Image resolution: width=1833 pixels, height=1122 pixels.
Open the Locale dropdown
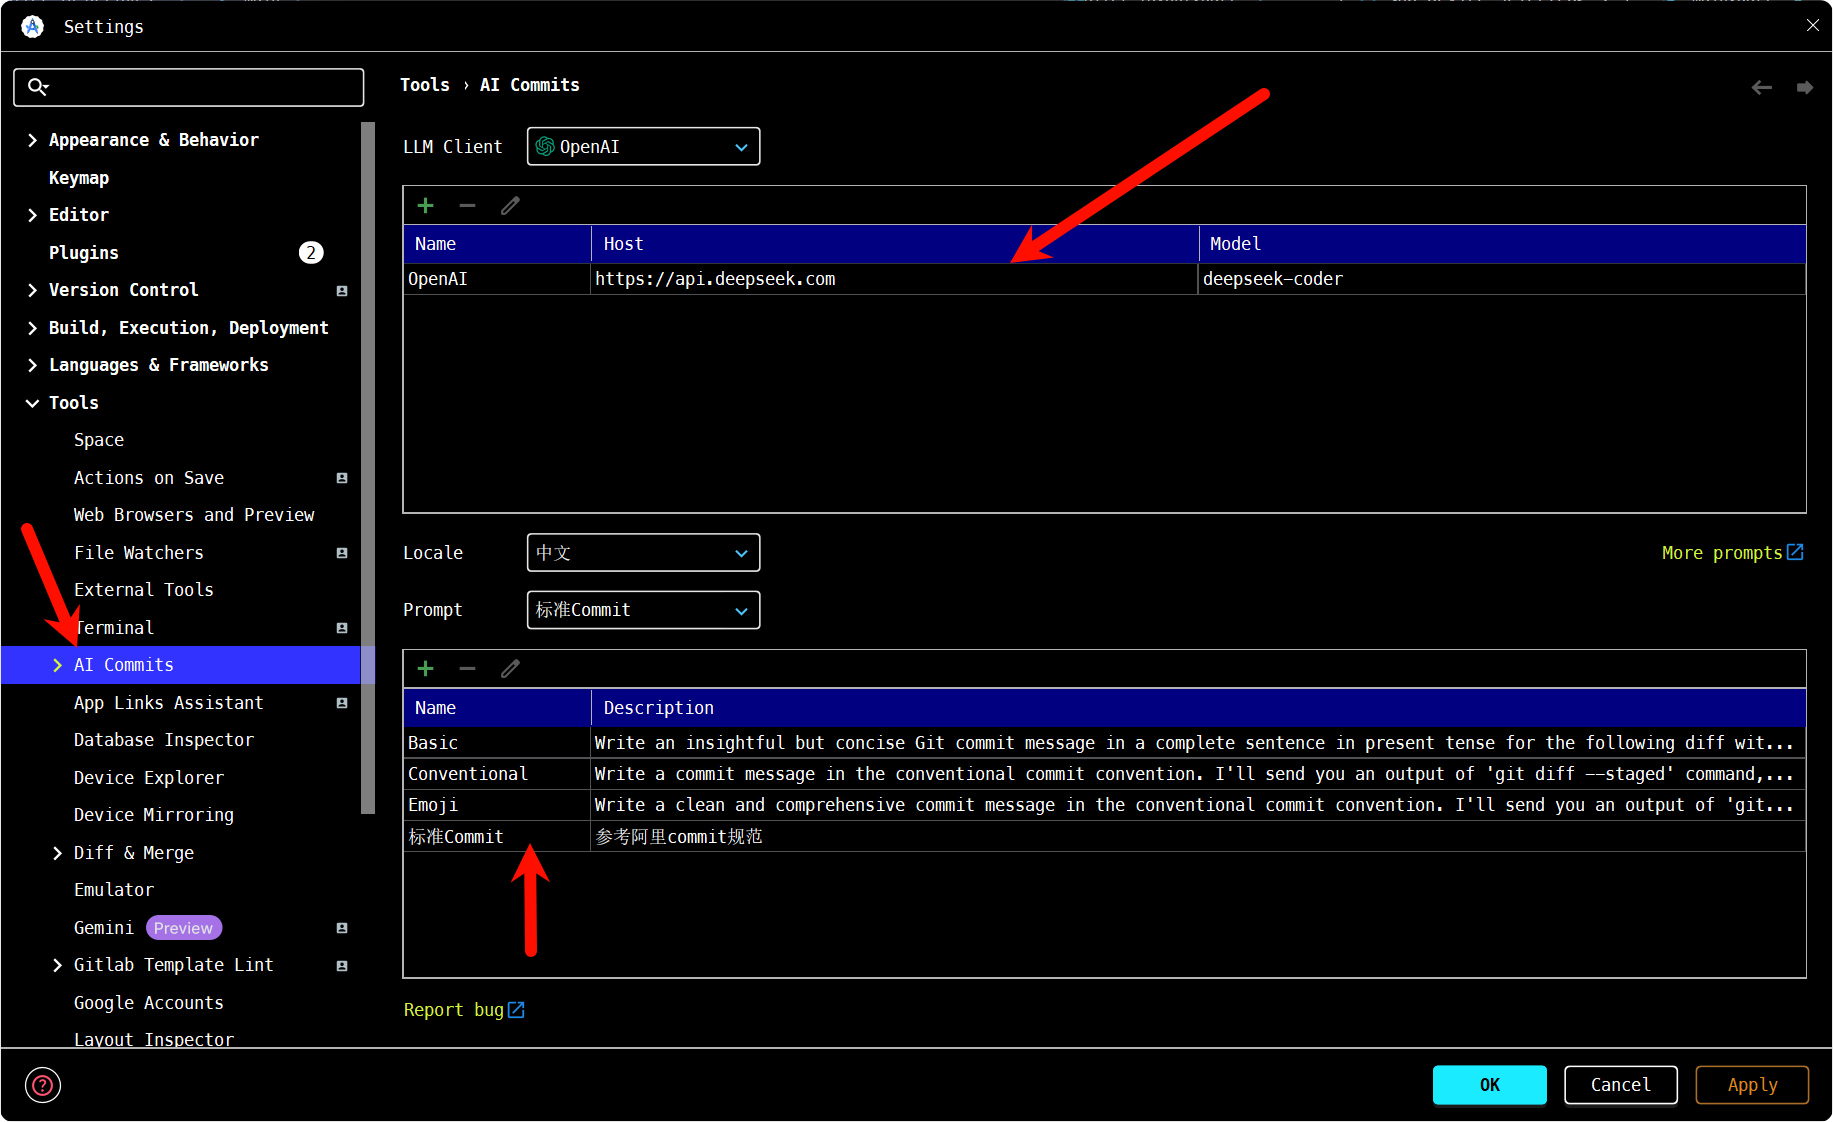pyautogui.click(x=643, y=553)
